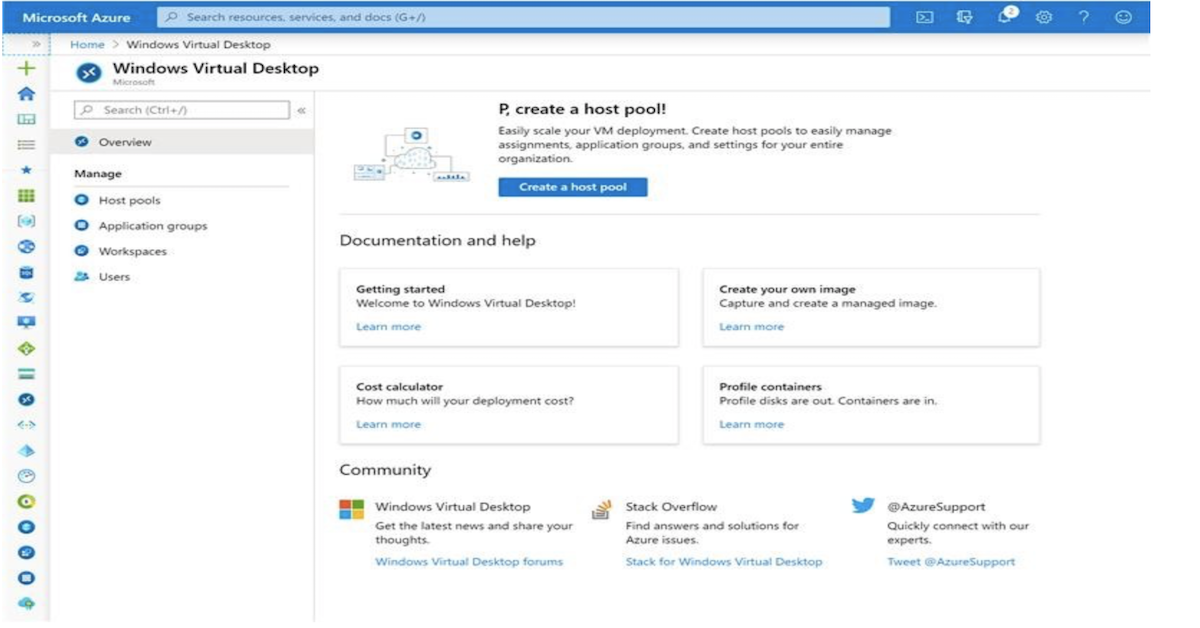This screenshot has width=1200, height=628.
Task: Click the Cost calculator card title
Action: 399,387
